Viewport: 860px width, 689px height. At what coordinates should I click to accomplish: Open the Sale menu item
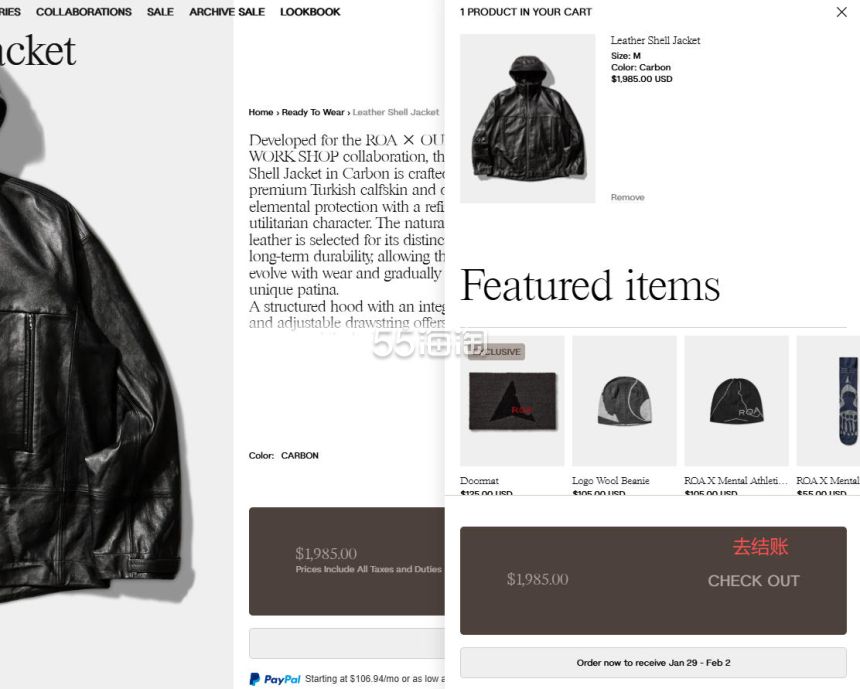click(160, 12)
